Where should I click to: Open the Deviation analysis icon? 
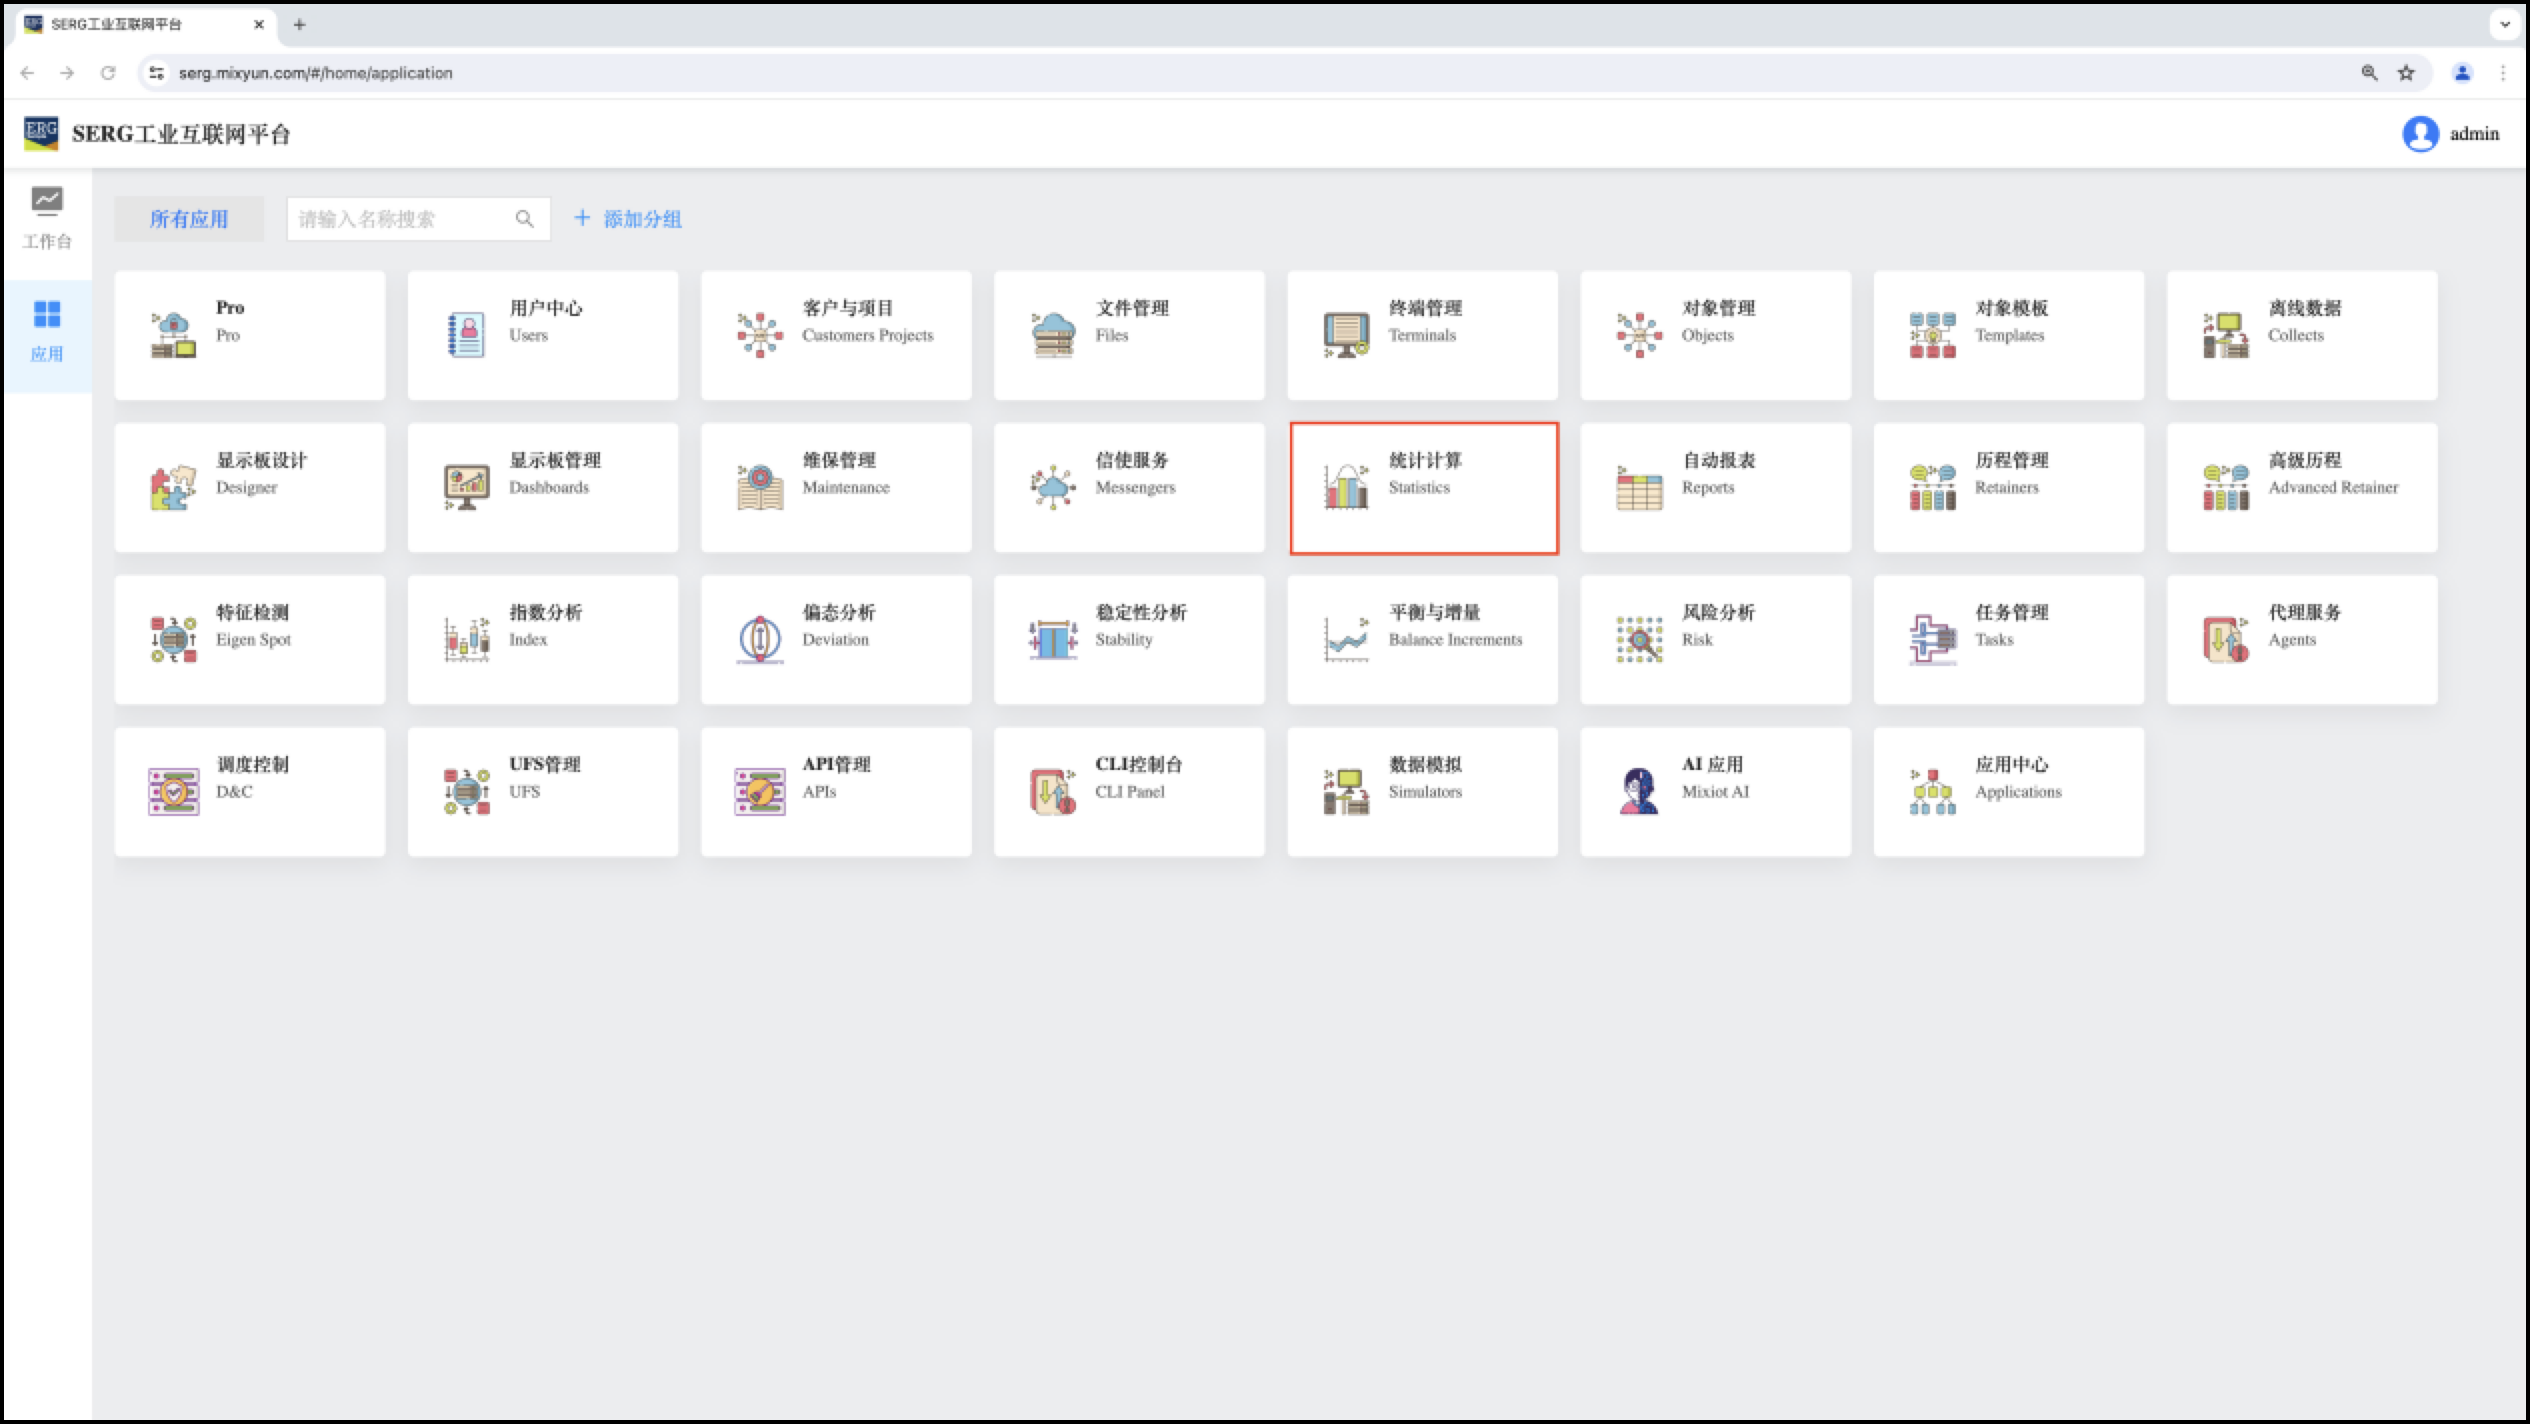760,639
